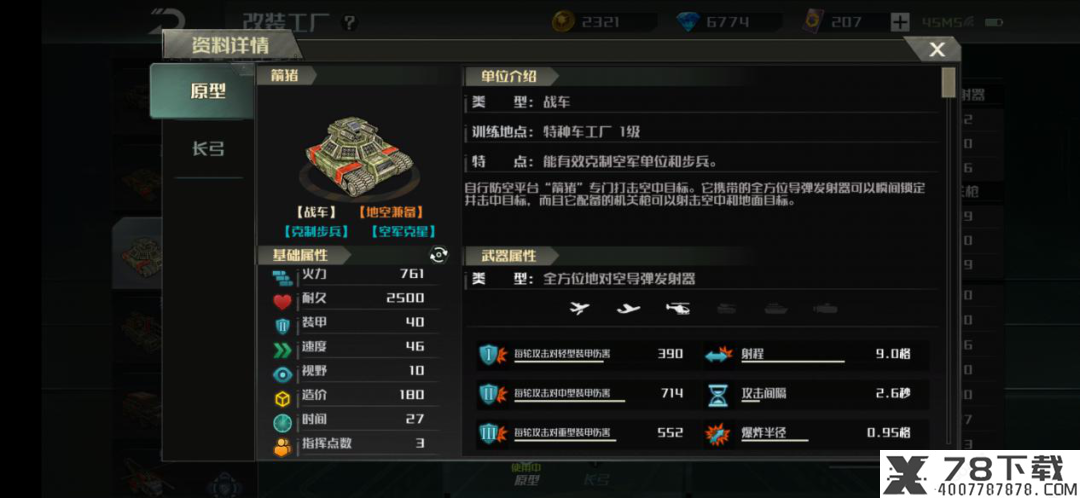
Task: Click the refresh icon next to 基础属性
Action: [439, 255]
